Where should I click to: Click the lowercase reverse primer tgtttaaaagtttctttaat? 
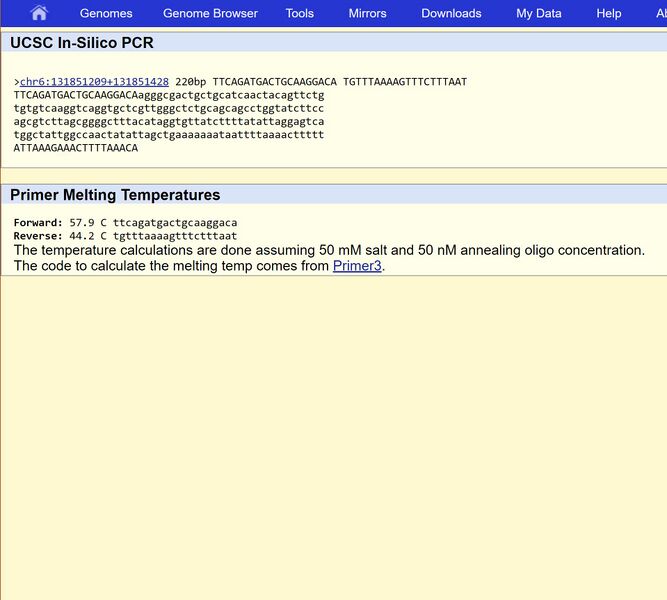pos(175,236)
